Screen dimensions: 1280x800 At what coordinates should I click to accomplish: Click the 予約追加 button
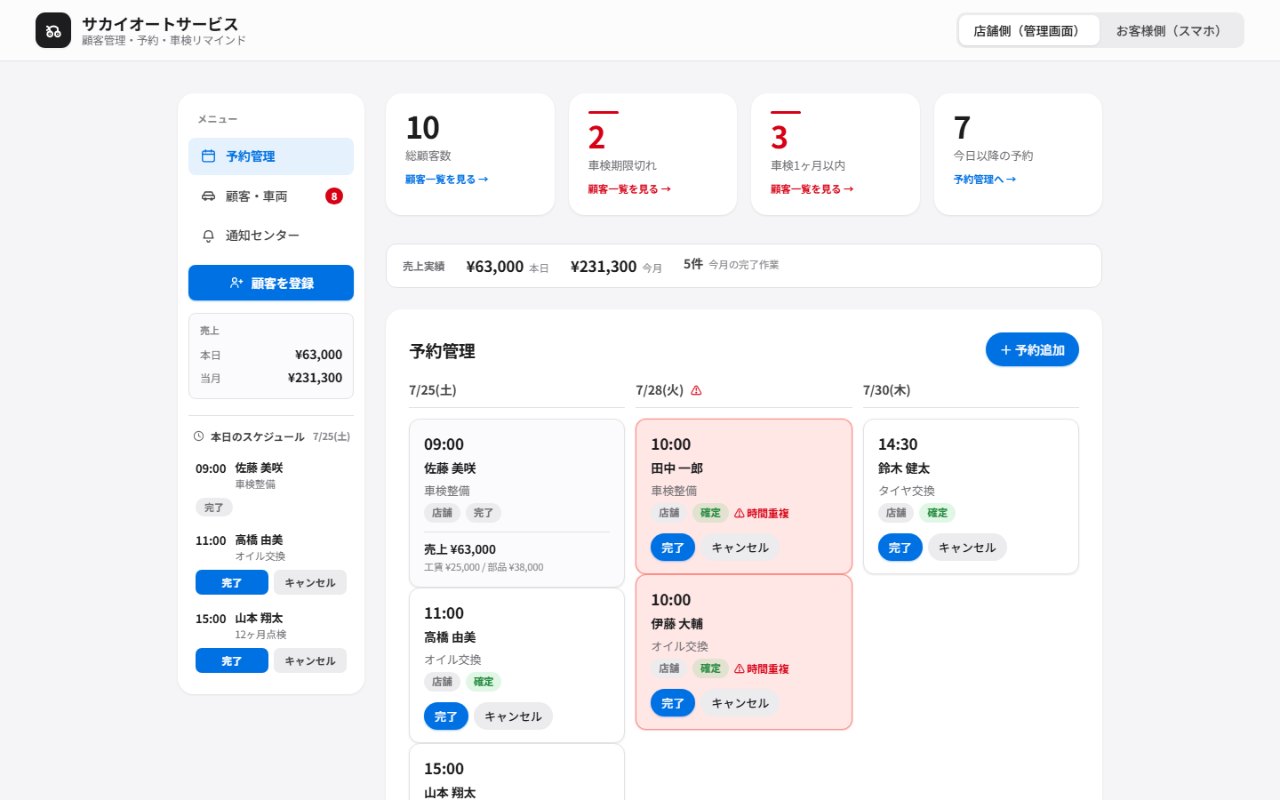coord(1032,350)
